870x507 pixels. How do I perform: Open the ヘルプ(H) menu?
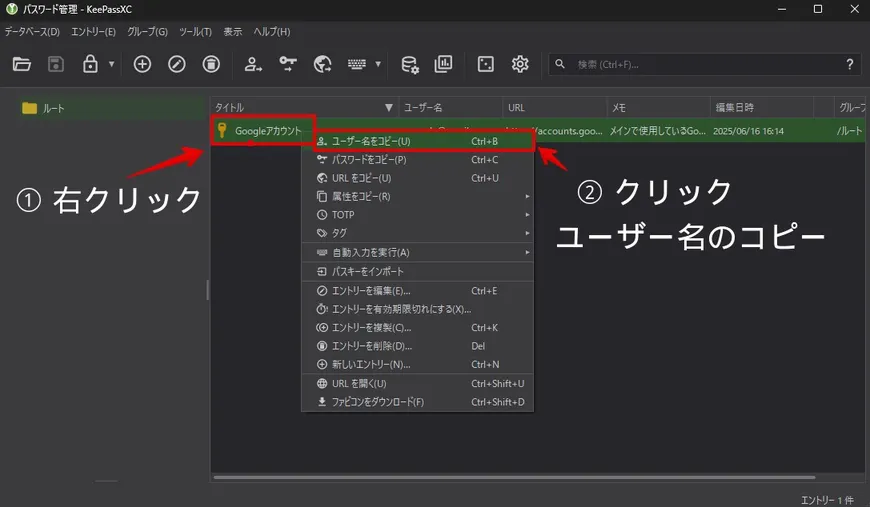click(x=272, y=32)
